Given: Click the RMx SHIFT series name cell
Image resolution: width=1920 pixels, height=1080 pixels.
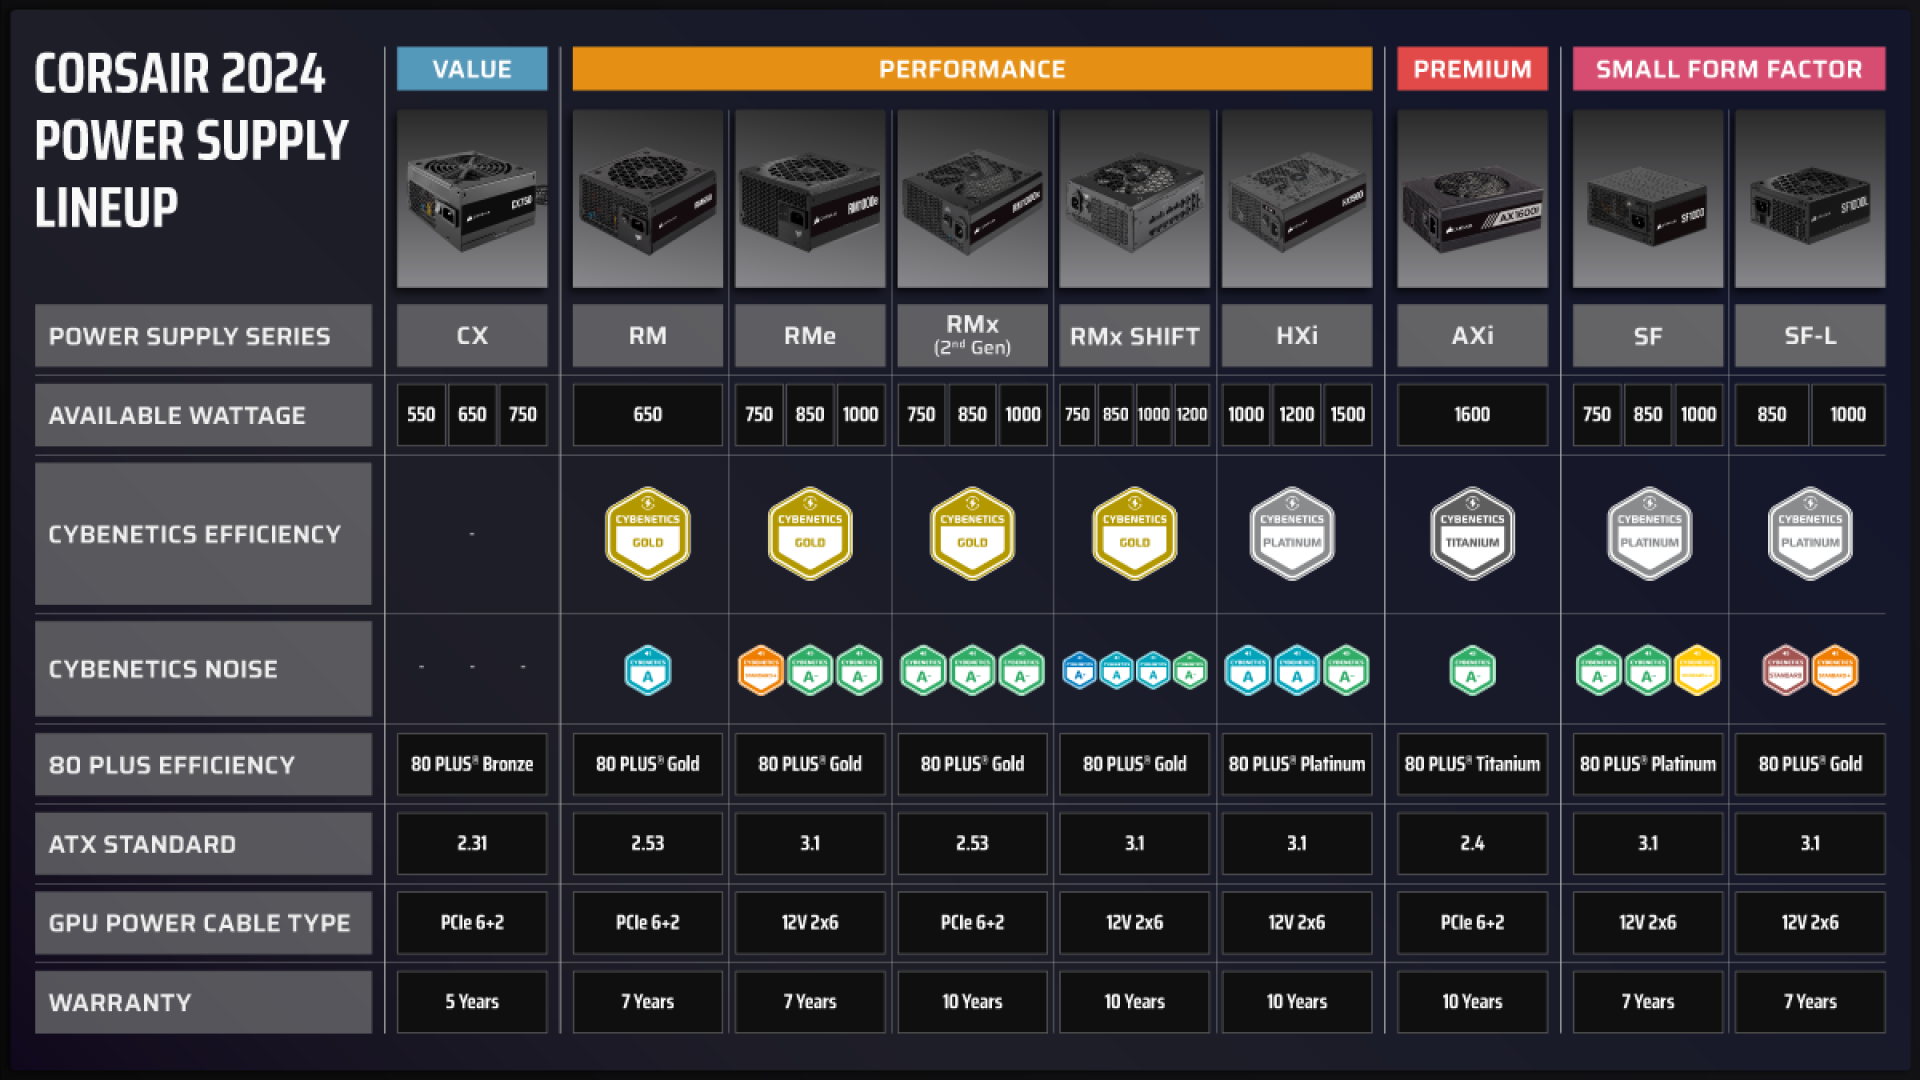Looking at the screenshot, I should pyautogui.click(x=1134, y=336).
